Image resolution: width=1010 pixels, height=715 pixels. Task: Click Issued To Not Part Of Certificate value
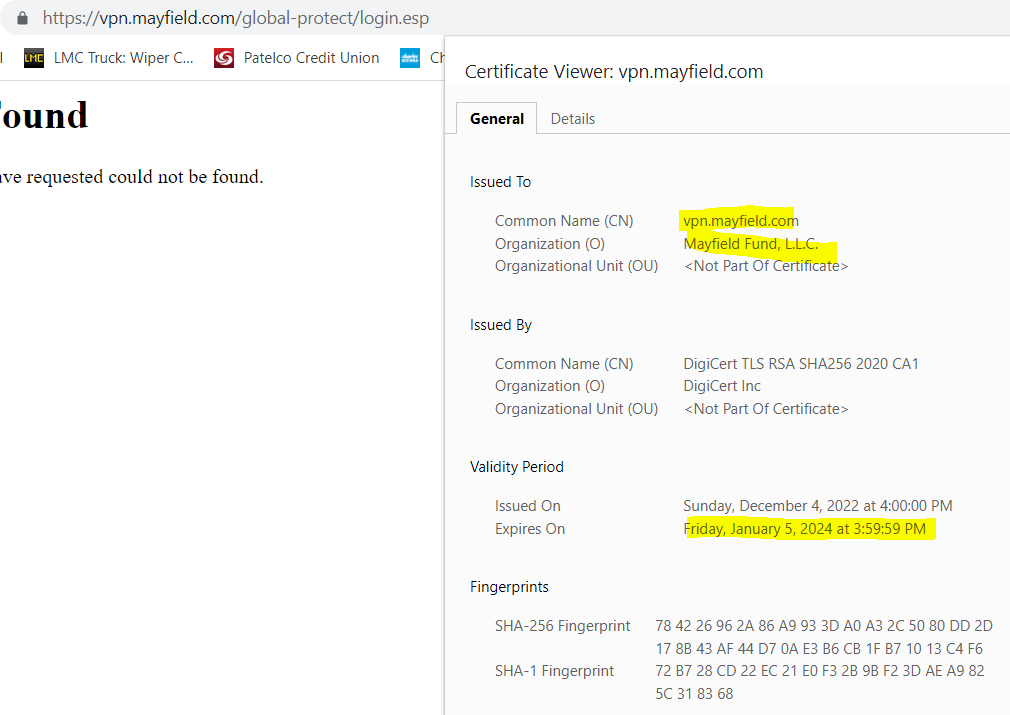point(765,266)
